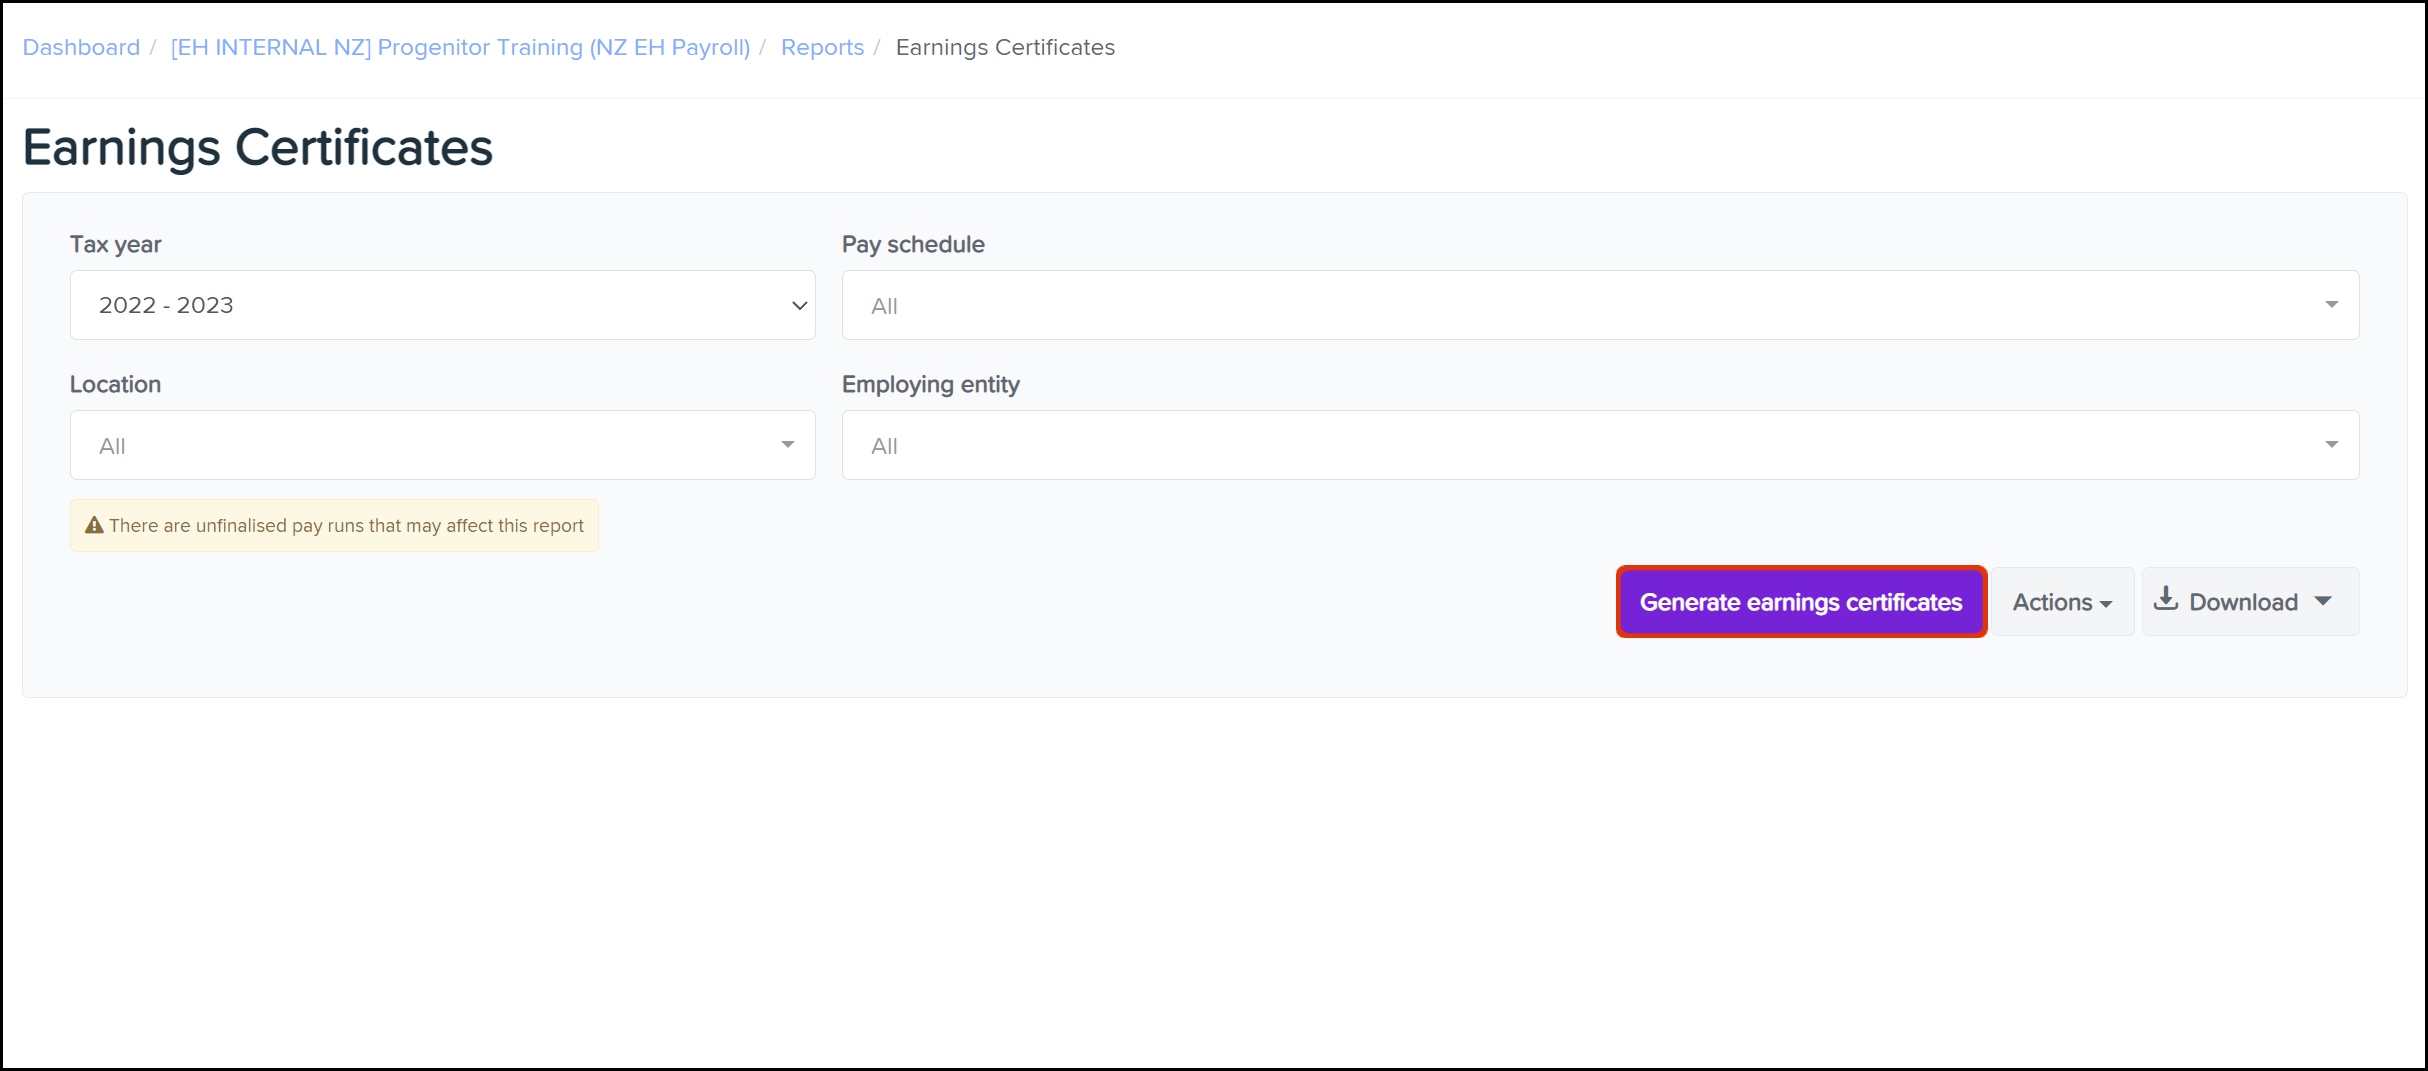Click the warning triangle icon
Image resolution: width=2428 pixels, height=1071 pixels.
pyautogui.click(x=94, y=525)
